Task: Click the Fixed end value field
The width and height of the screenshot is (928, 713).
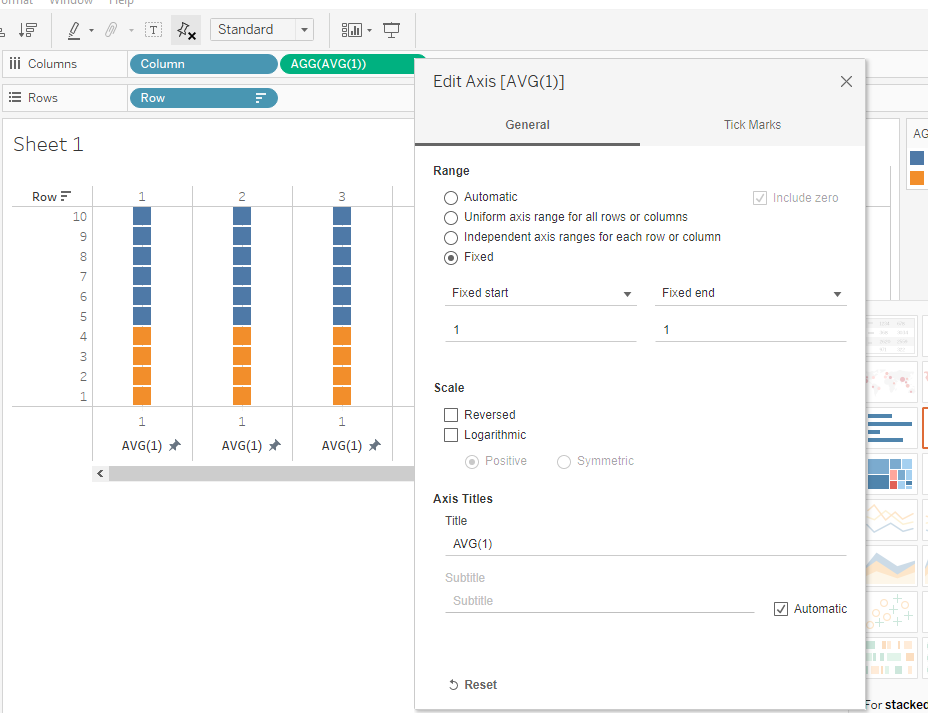Action: tap(750, 330)
